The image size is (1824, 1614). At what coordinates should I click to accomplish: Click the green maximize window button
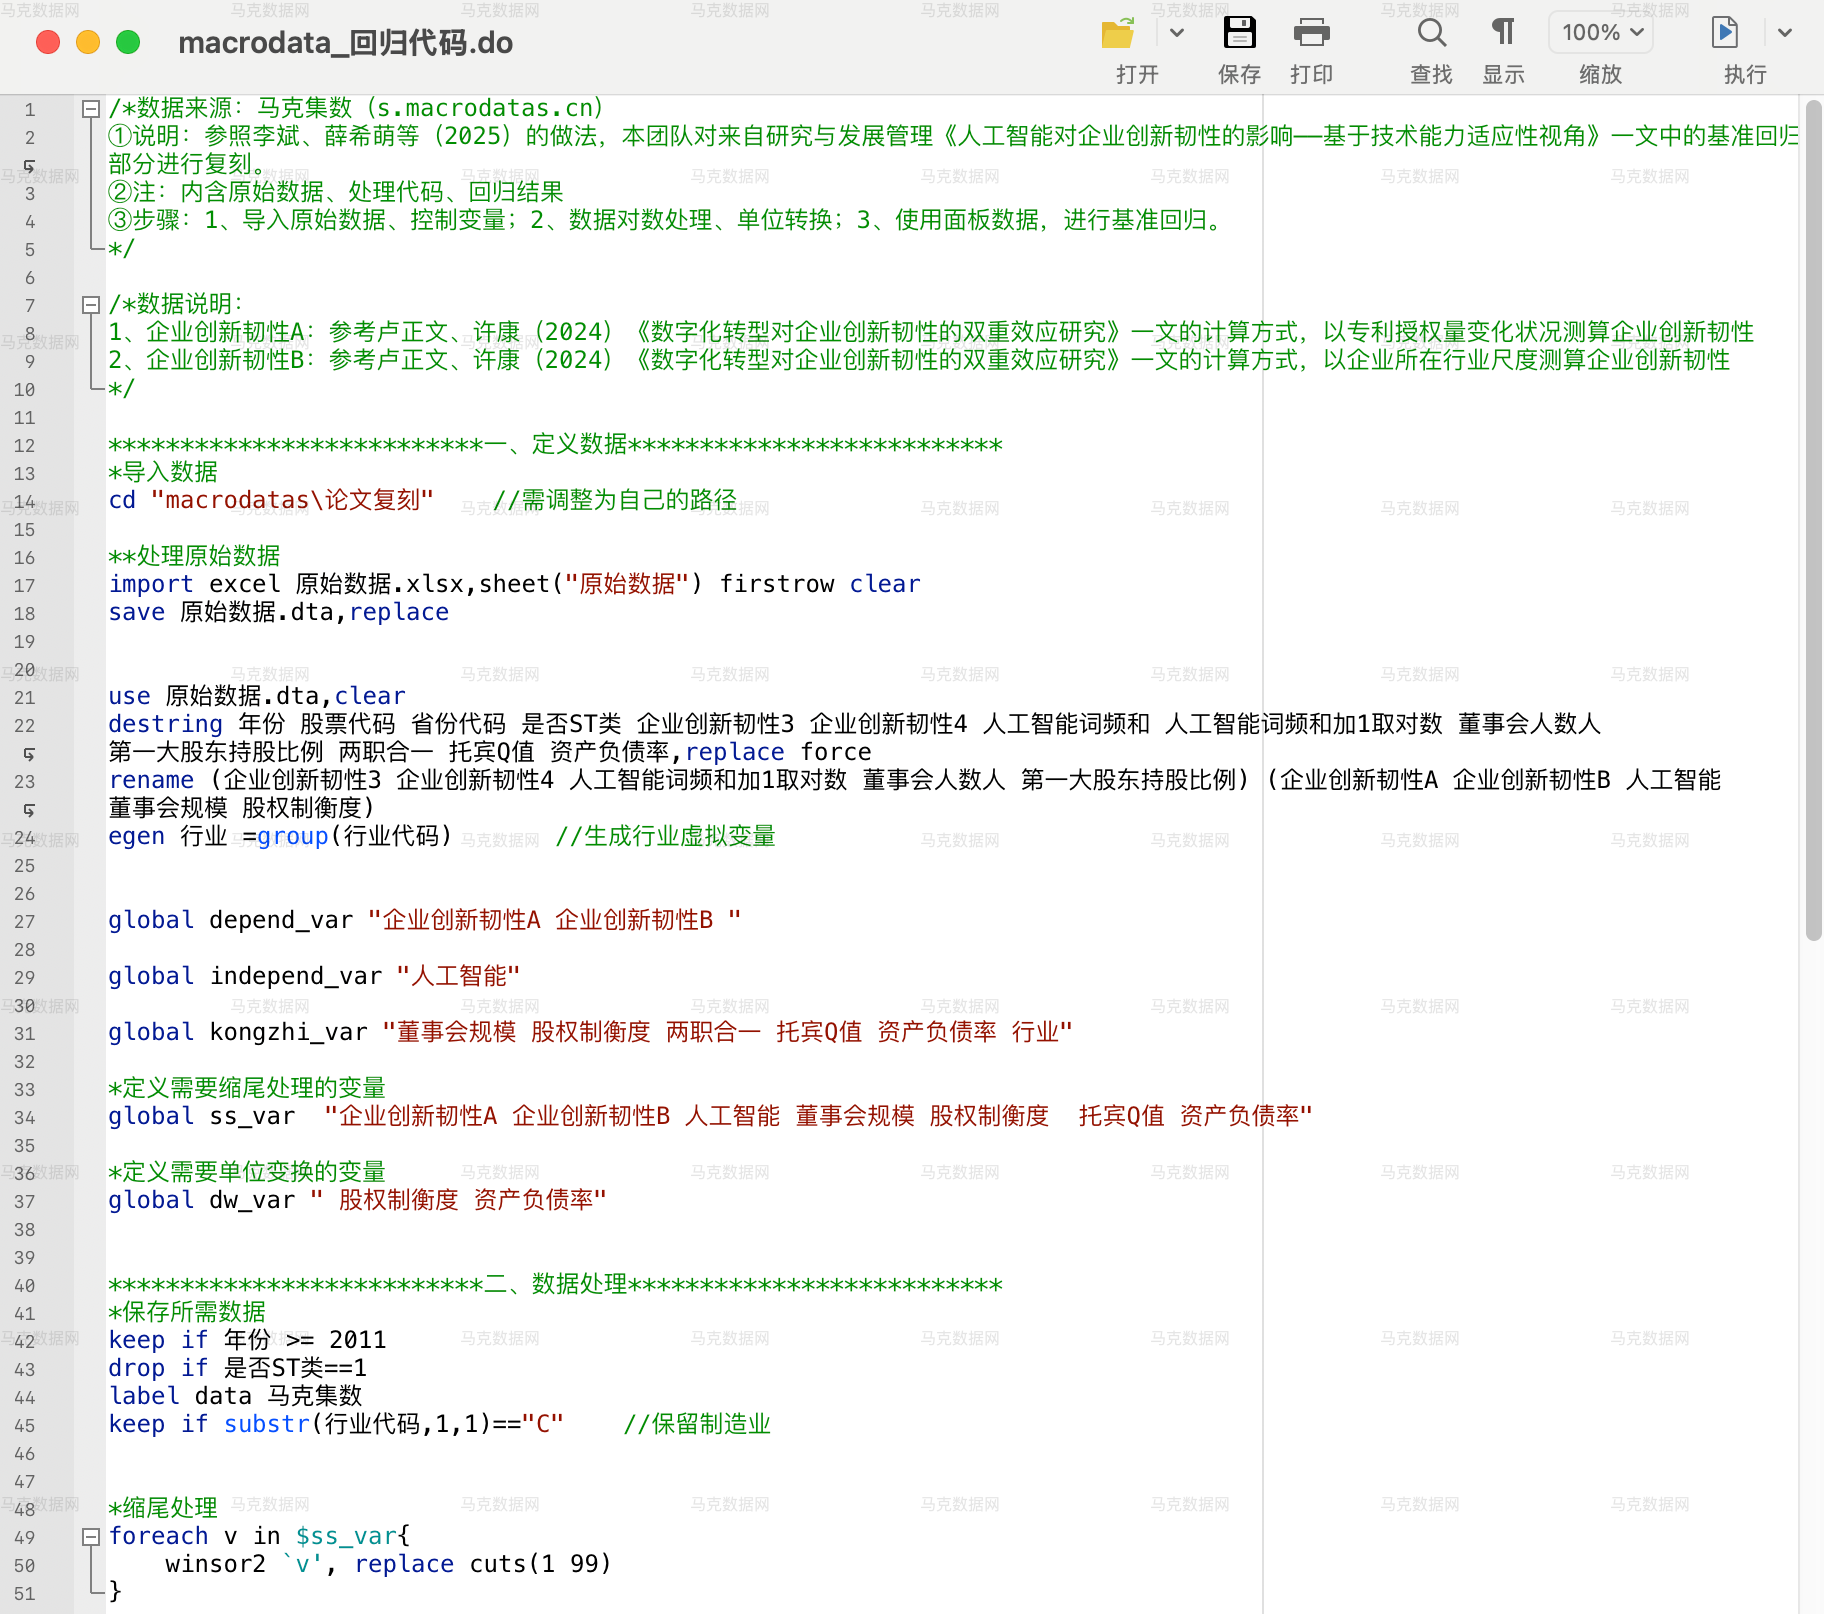pos(128,42)
